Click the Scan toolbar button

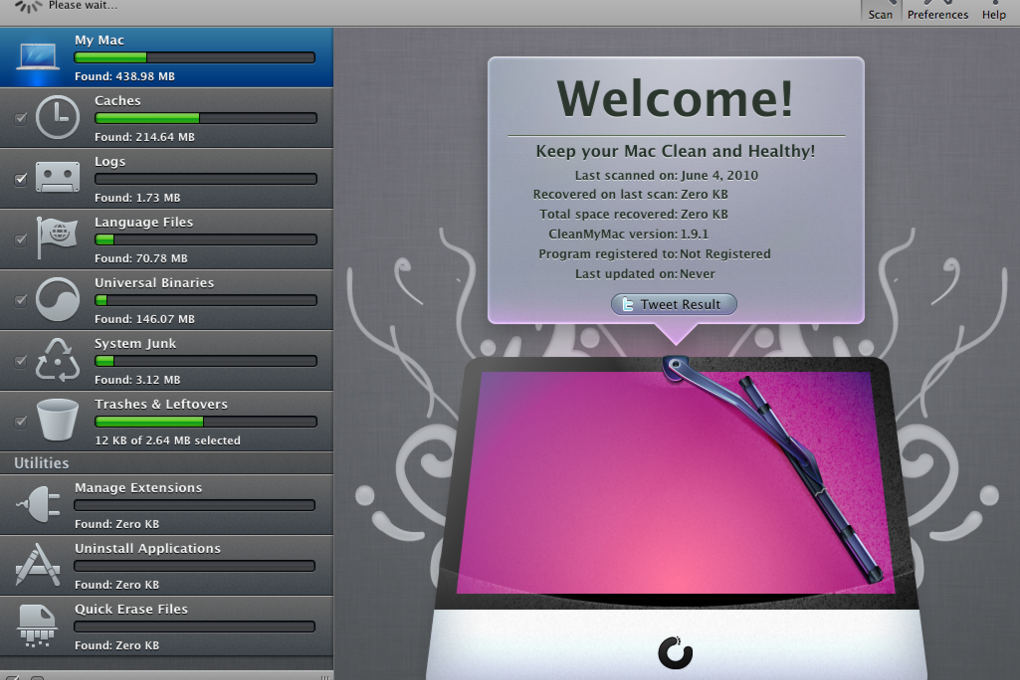tap(881, 10)
